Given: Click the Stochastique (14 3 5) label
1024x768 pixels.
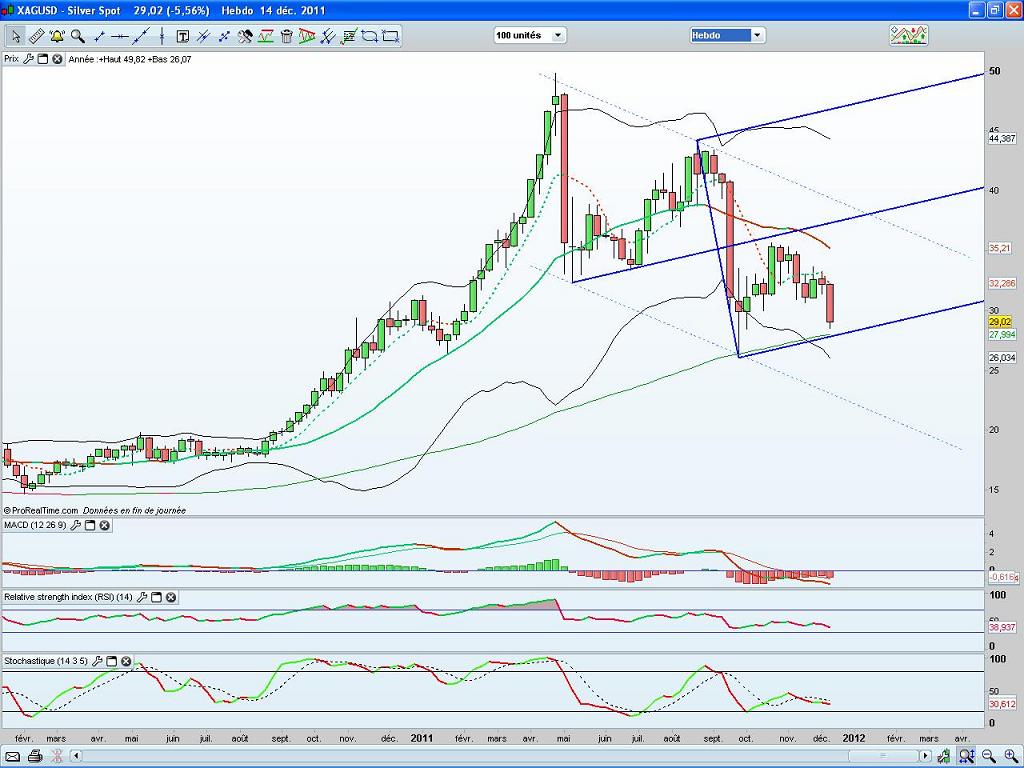Looking at the screenshot, I should click(46, 661).
